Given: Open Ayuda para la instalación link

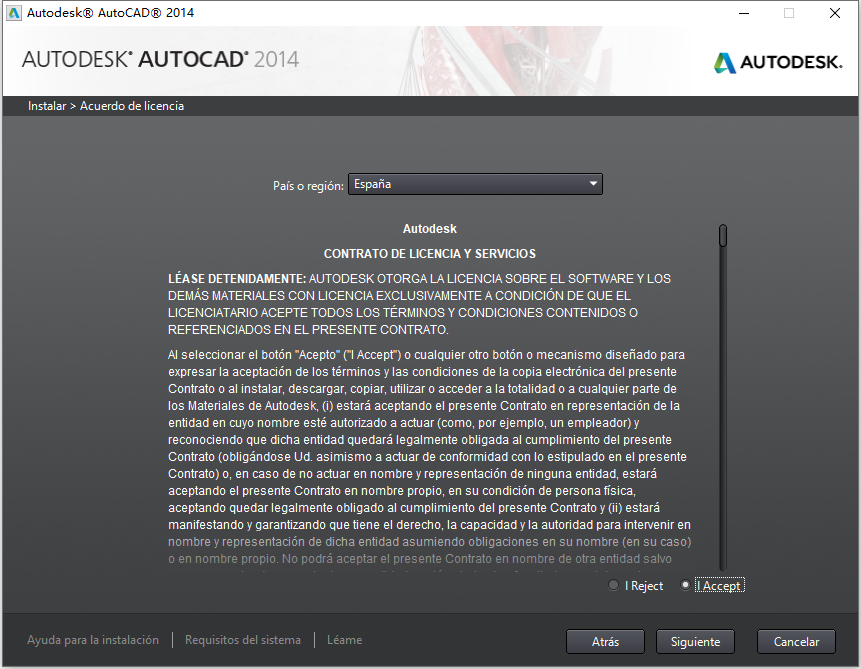Looking at the screenshot, I should [93, 640].
